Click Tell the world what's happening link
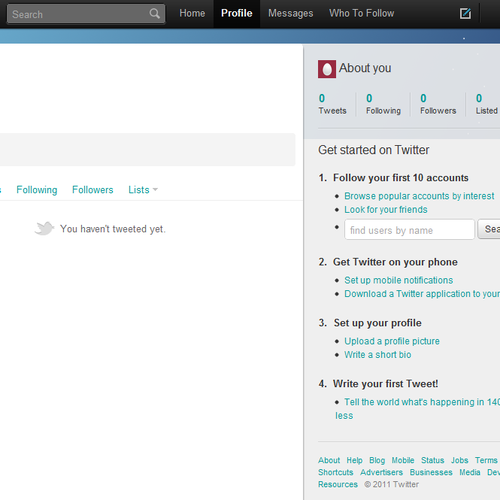This screenshot has height=500, width=500. tap(422, 402)
